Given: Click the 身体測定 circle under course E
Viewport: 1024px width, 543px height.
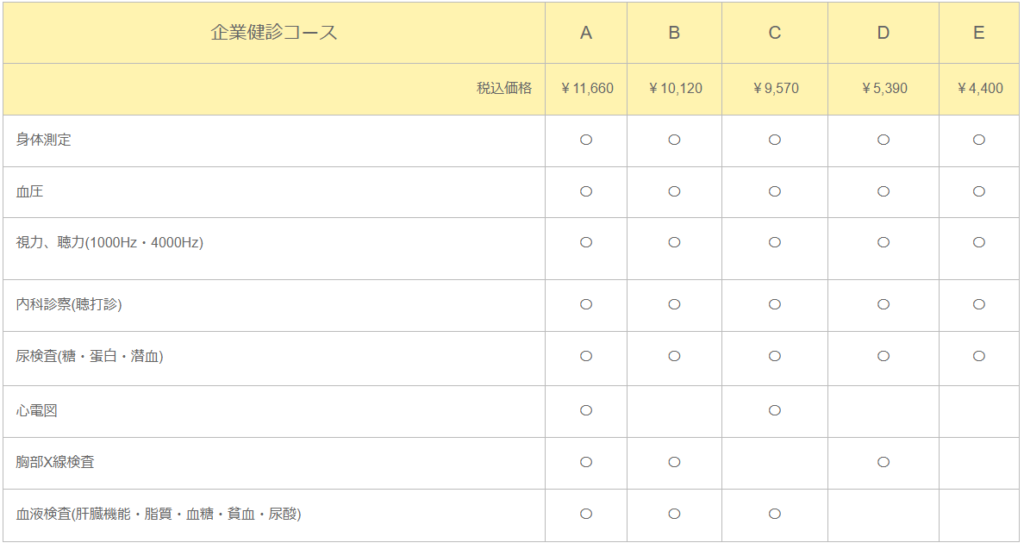Looking at the screenshot, I should pos(979,140).
